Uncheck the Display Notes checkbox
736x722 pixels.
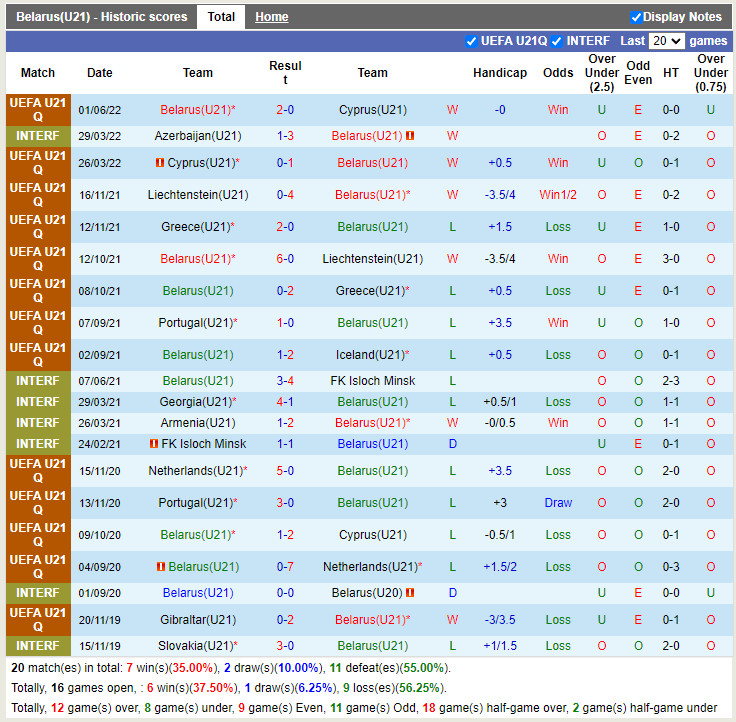tap(636, 17)
